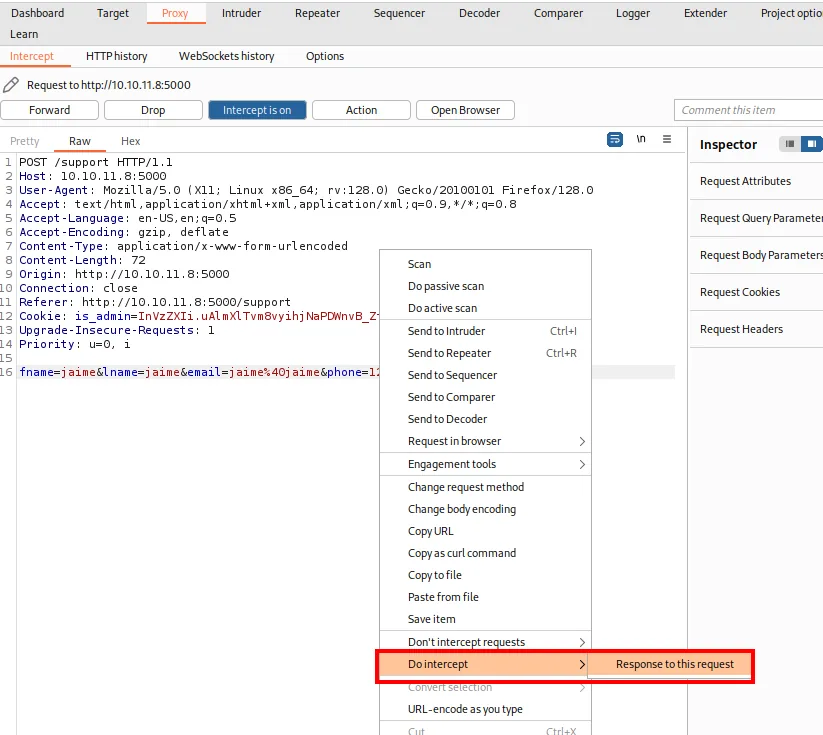Click the Drop button

click(153, 110)
